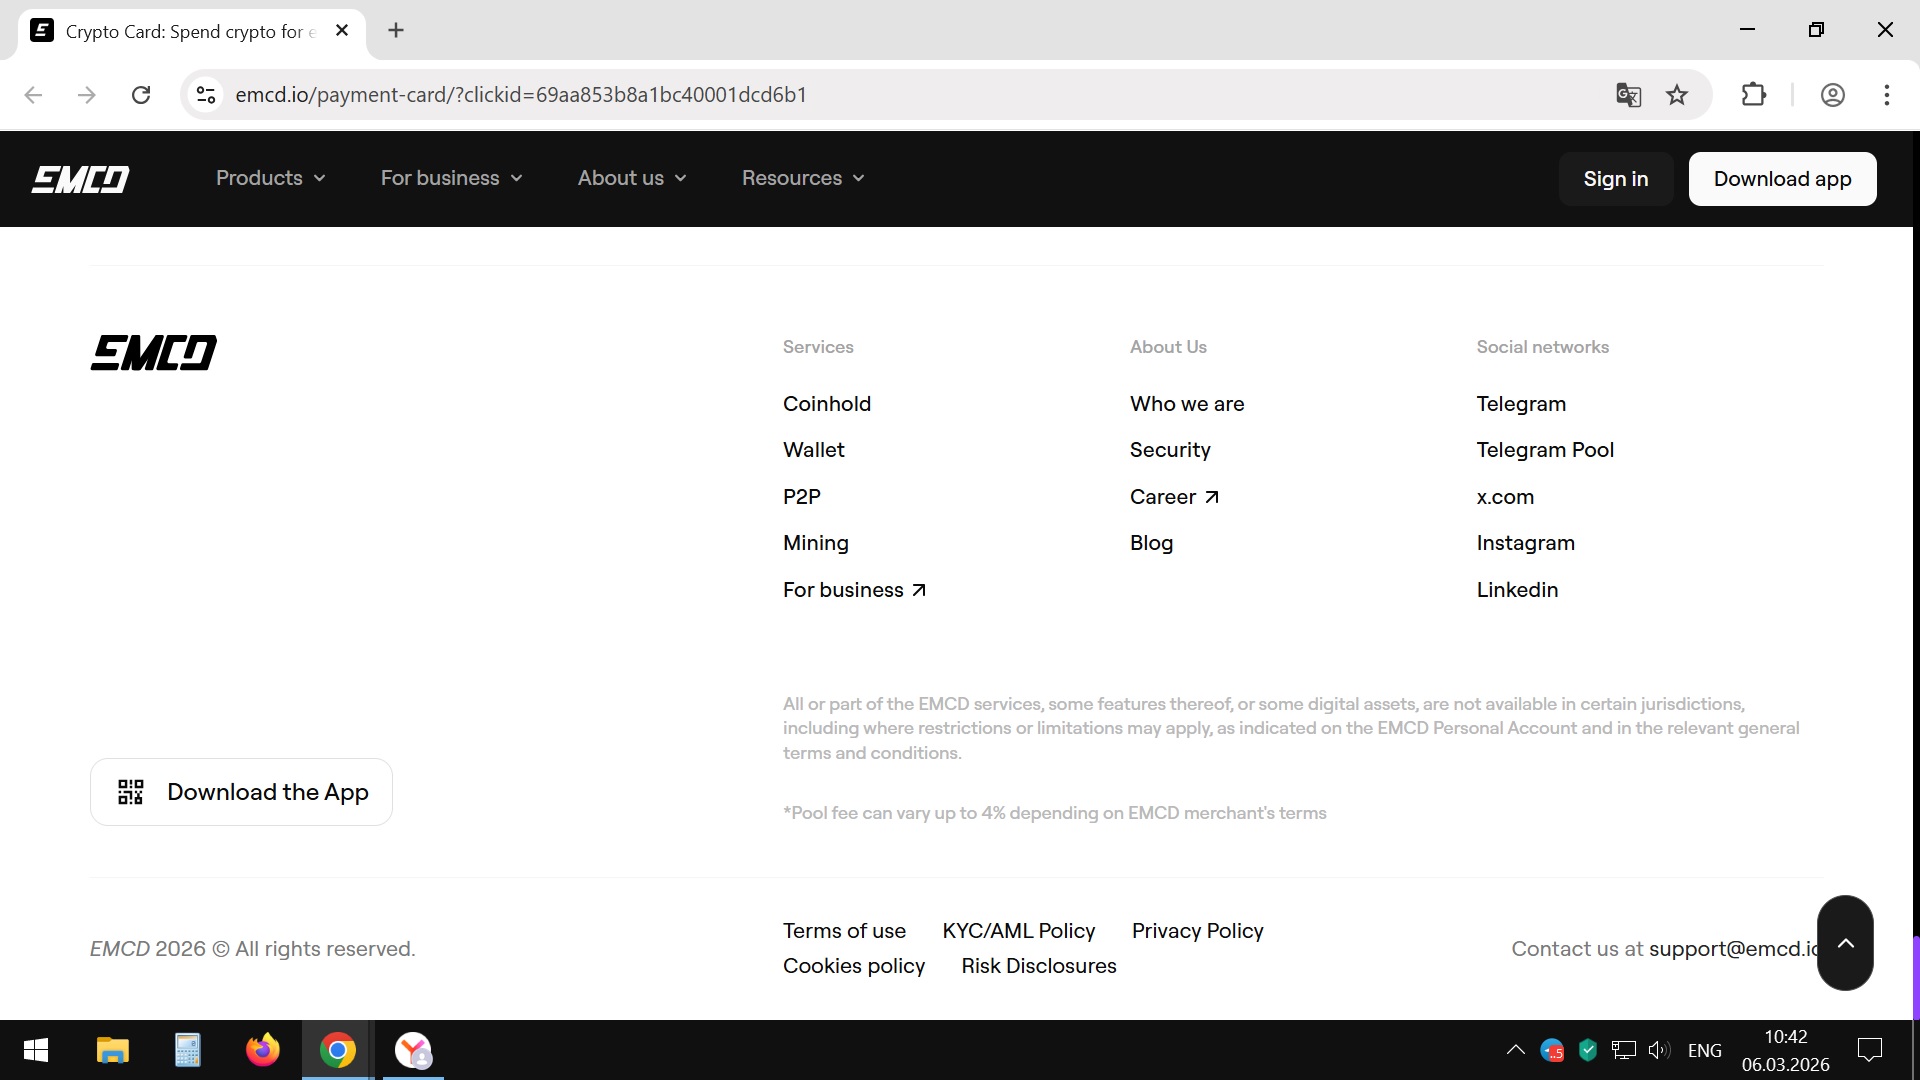This screenshot has height=1080, width=1920.
Task: Click the site information icon in address bar
Action: point(206,95)
